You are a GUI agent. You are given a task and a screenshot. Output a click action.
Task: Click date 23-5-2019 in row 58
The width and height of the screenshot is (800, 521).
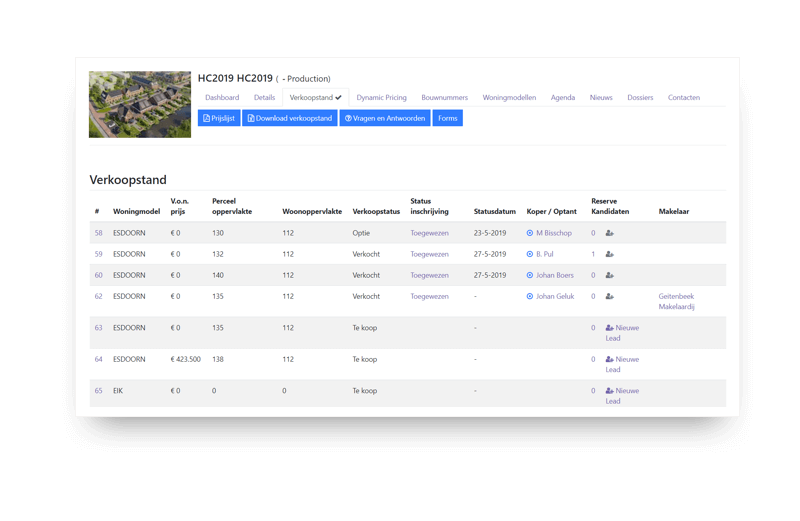pyautogui.click(x=490, y=233)
